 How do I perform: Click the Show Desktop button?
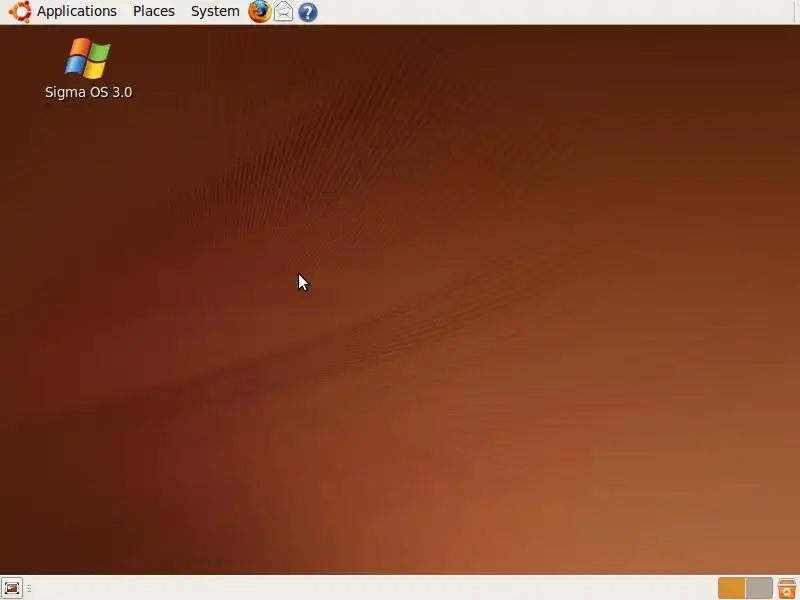12,588
